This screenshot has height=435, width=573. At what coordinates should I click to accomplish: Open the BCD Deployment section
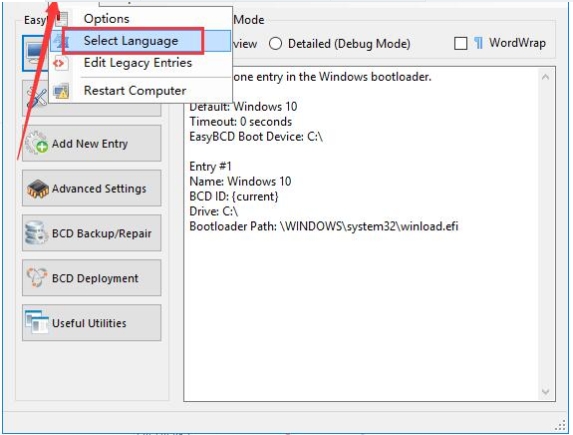(x=91, y=278)
